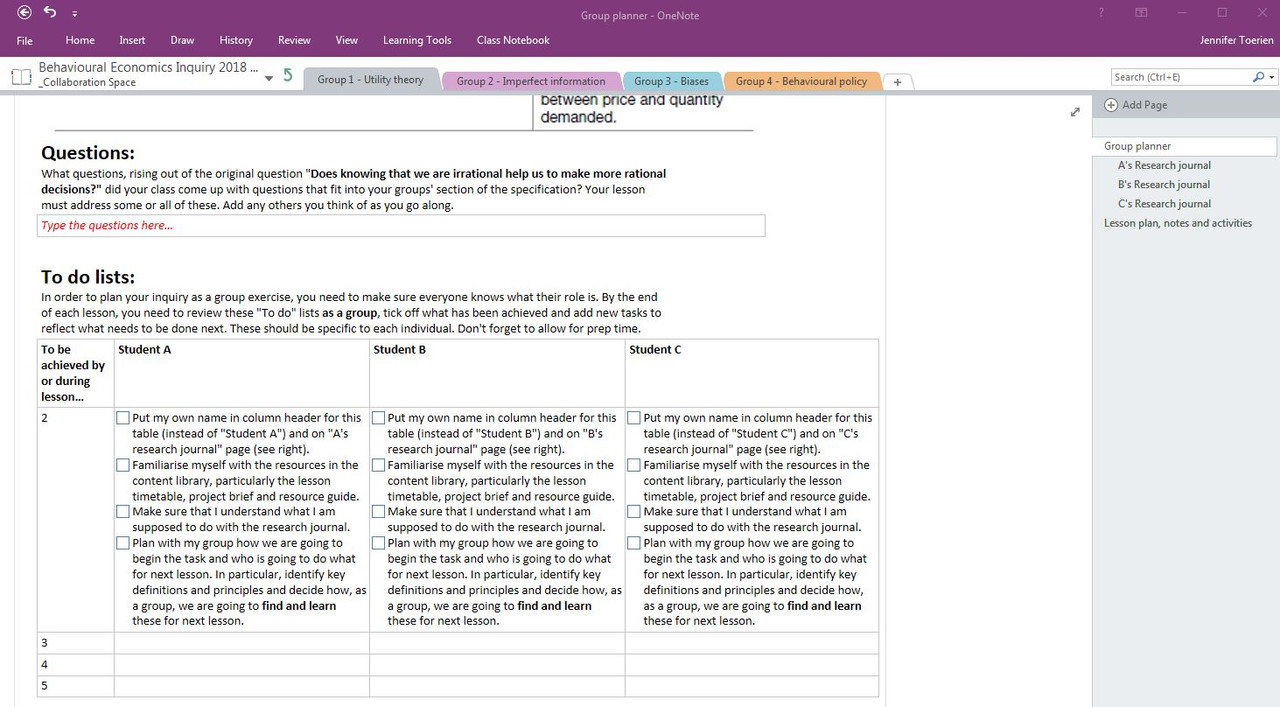Tick Student C 'Make sure that I understand' checkbox
Screen dimensions: 1280x707
[x=634, y=511]
